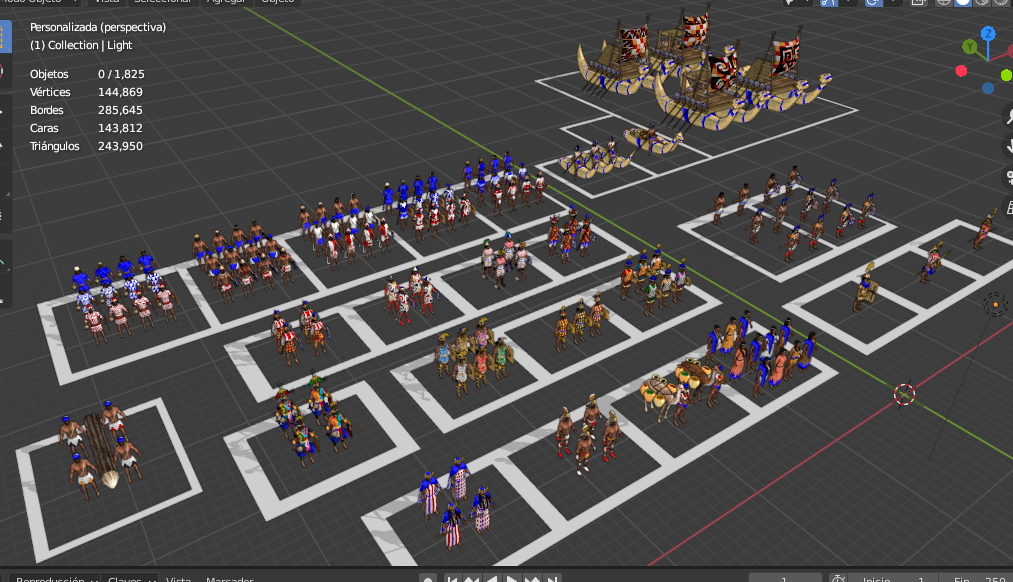Viewport: 1013px width, 582px height.
Task: Click the Inicio start frame field
Action: 893,578
